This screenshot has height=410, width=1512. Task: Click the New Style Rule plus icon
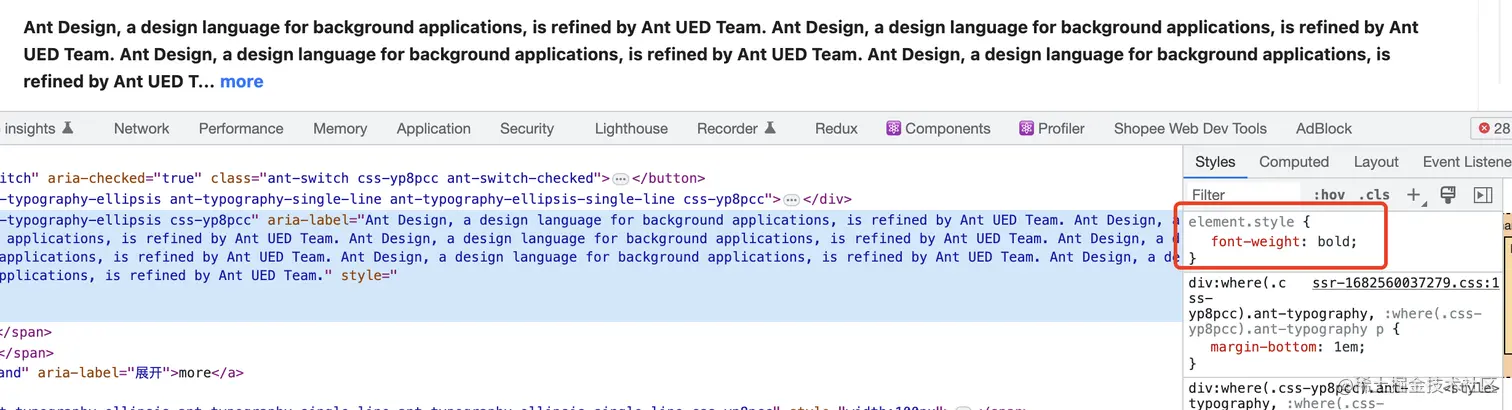coord(1415,194)
